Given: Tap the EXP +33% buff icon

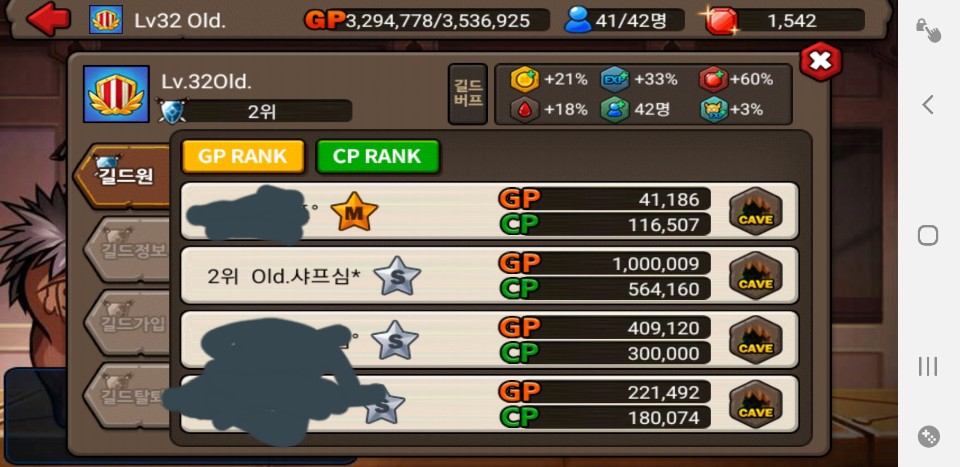Looking at the screenshot, I should (x=615, y=80).
